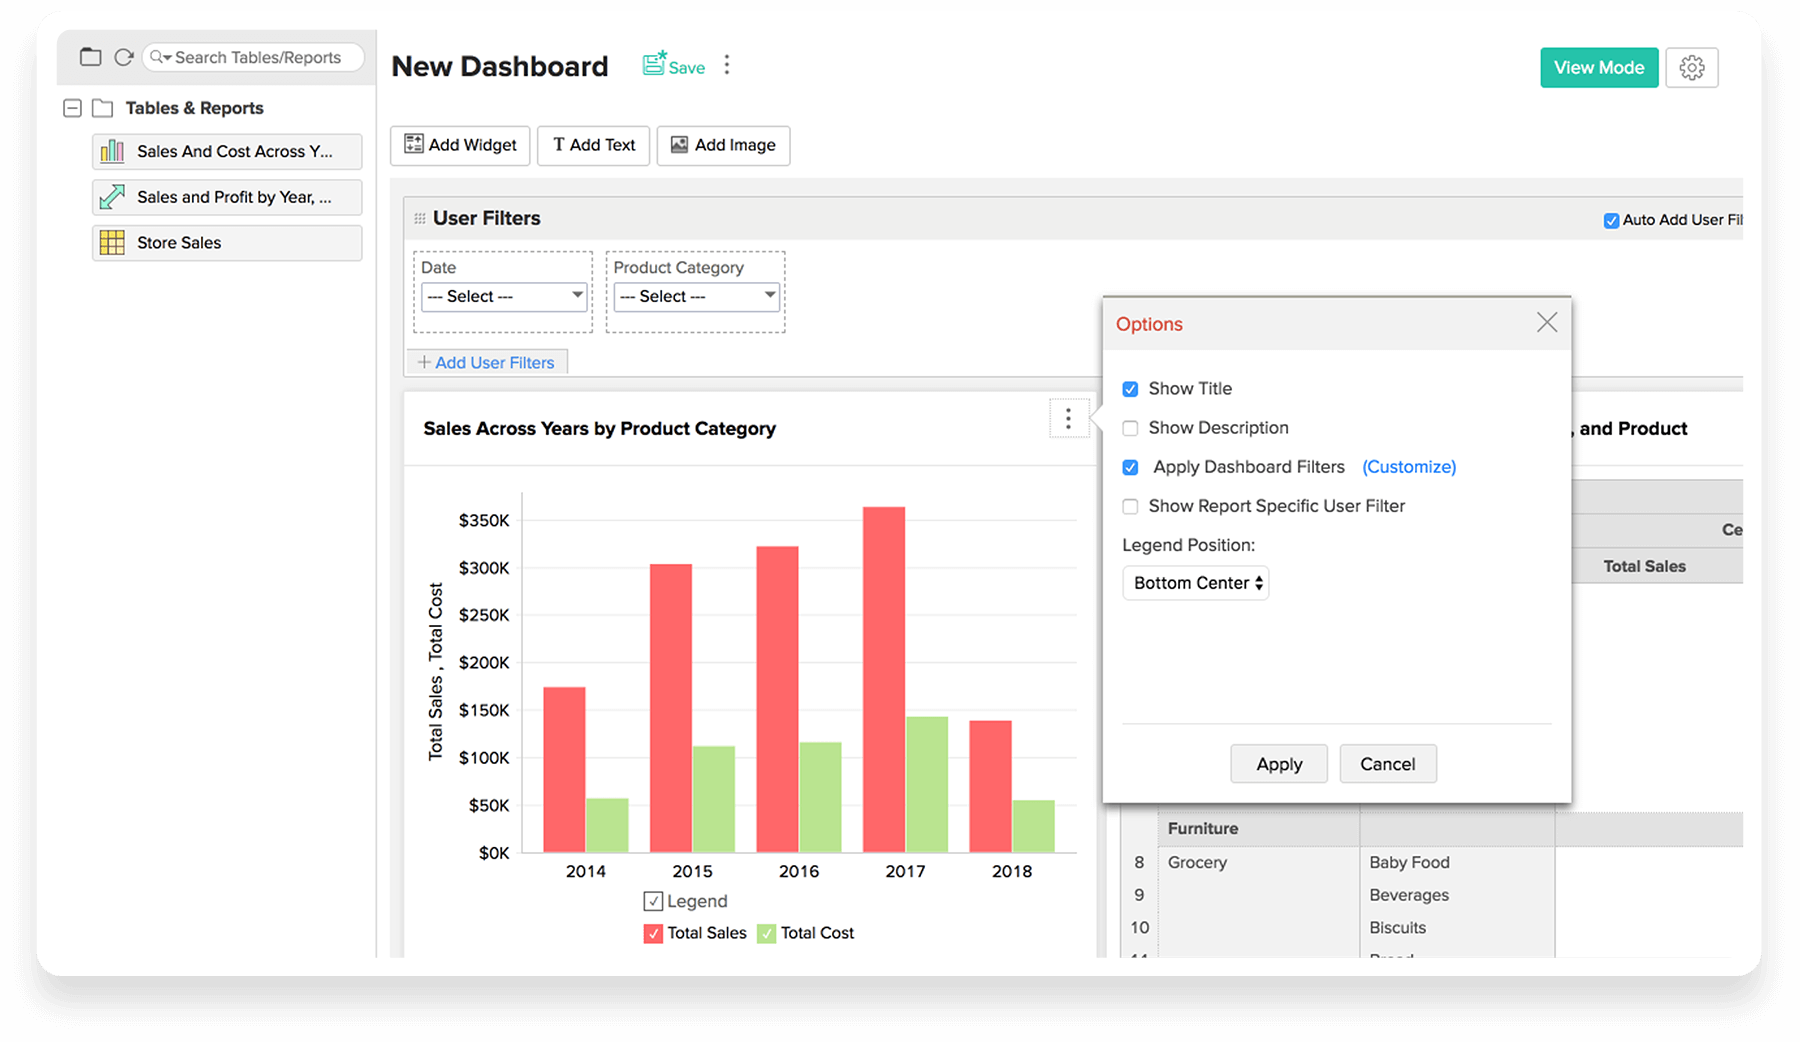Click the Search Tables/Reports field
Viewport: 1800px width, 1042px height.
click(x=257, y=58)
